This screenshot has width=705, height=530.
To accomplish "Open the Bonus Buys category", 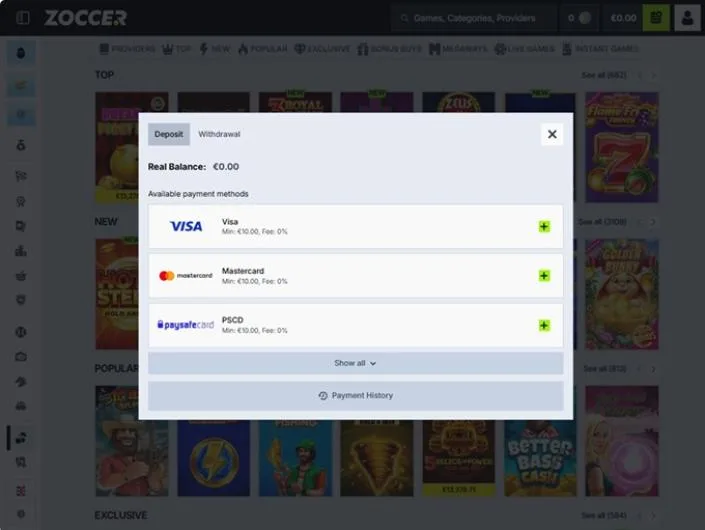I will coord(389,49).
